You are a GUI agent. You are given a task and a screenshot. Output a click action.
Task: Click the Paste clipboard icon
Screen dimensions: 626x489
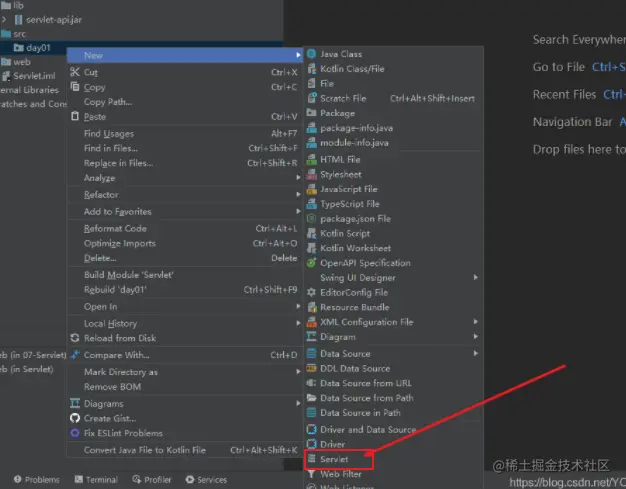[x=75, y=116]
